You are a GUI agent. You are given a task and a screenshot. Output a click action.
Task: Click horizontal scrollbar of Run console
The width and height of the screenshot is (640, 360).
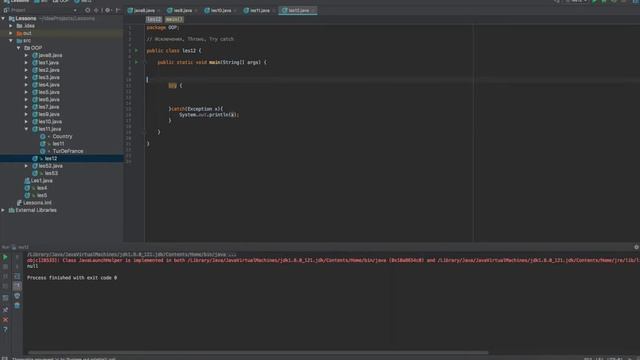coord(258,352)
